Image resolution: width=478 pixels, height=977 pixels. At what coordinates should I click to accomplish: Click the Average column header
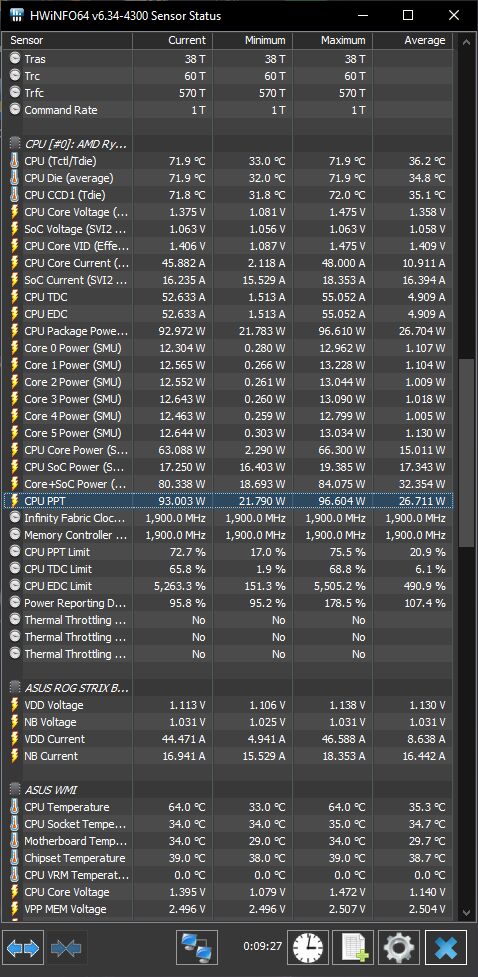click(x=413, y=41)
